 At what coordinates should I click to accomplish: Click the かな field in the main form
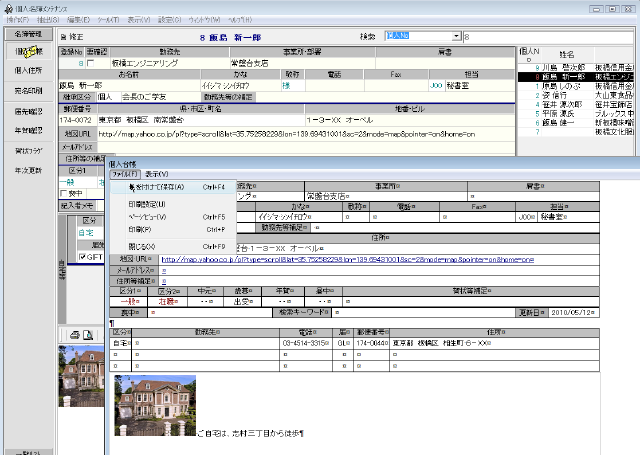click(240, 86)
